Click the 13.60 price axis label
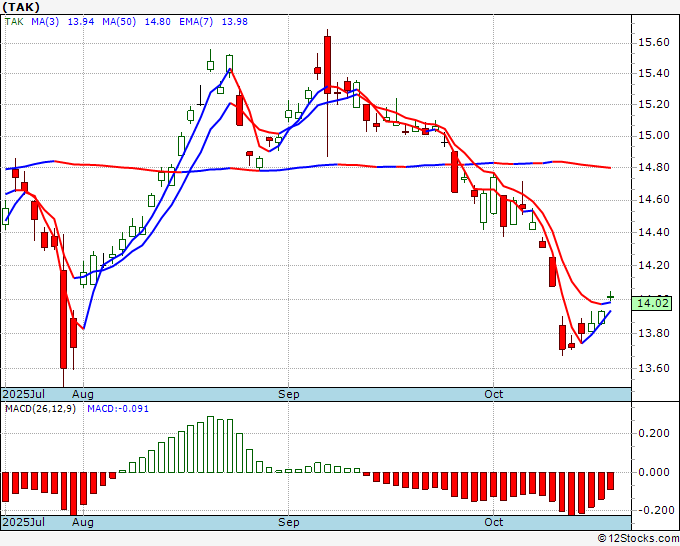The image size is (680, 546). click(654, 368)
